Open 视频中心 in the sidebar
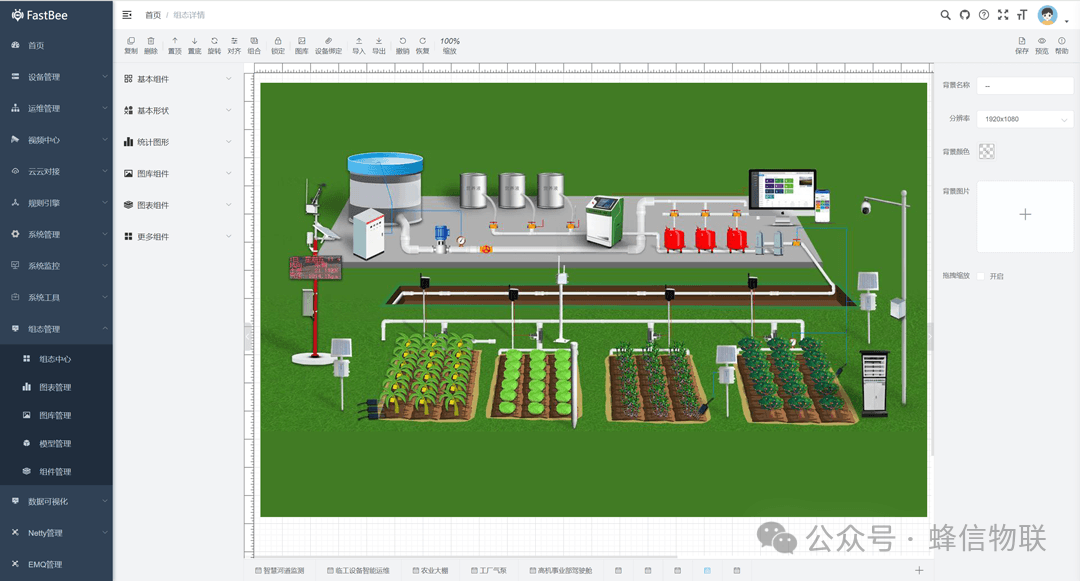The width and height of the screenshot is (1080, 581). pos(56,140)
